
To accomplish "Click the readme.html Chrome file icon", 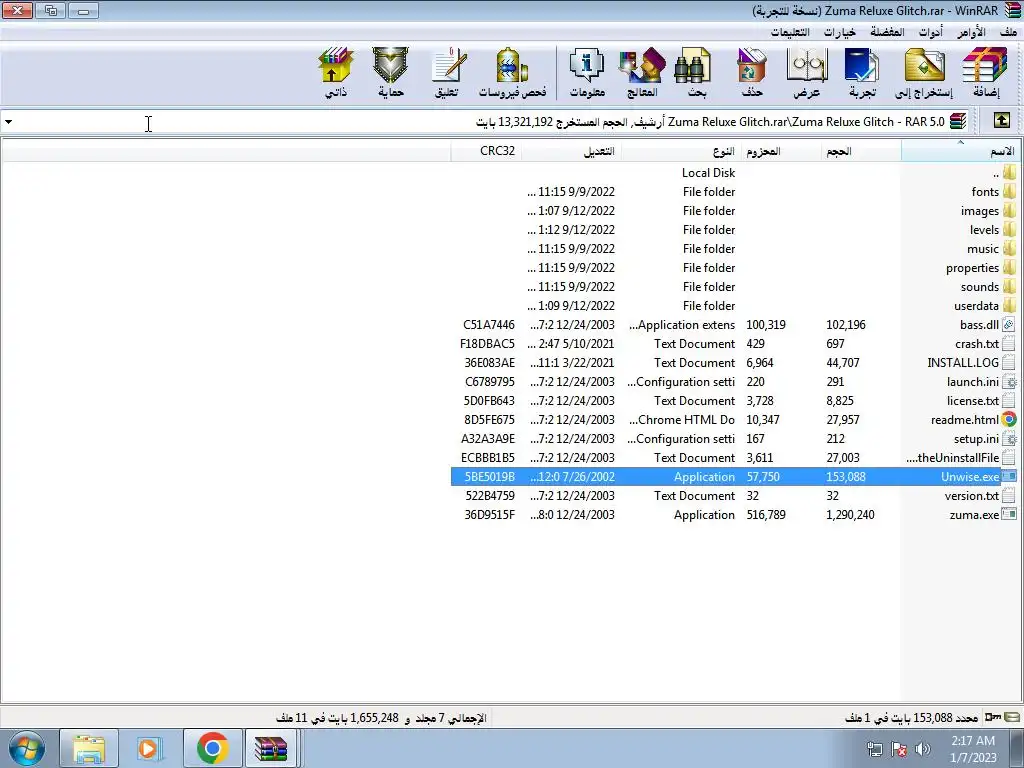I will (x=1010, y=419).
